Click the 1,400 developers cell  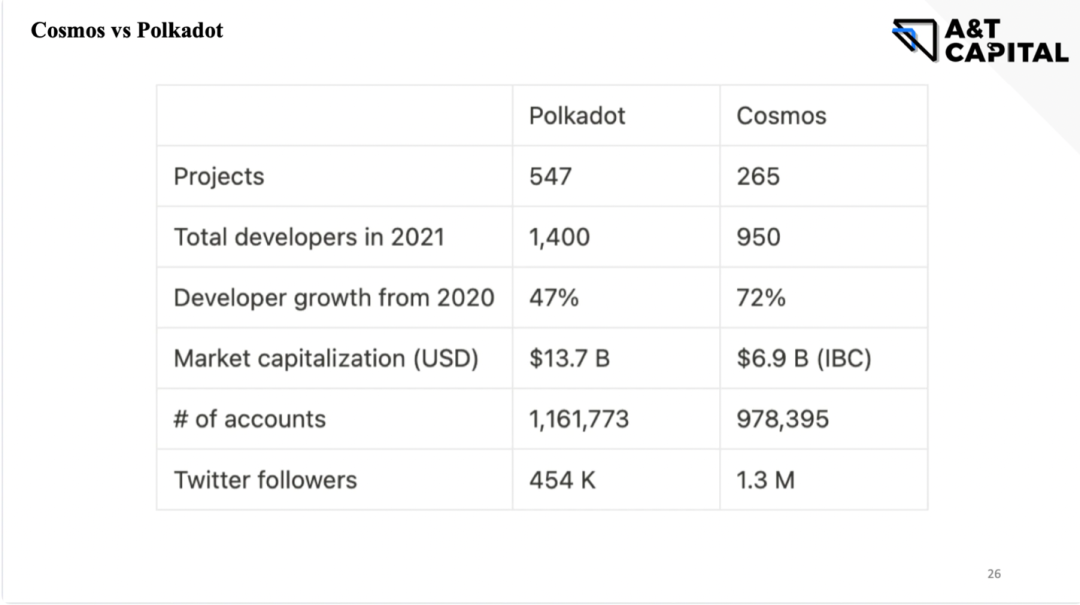click(559, 237)
